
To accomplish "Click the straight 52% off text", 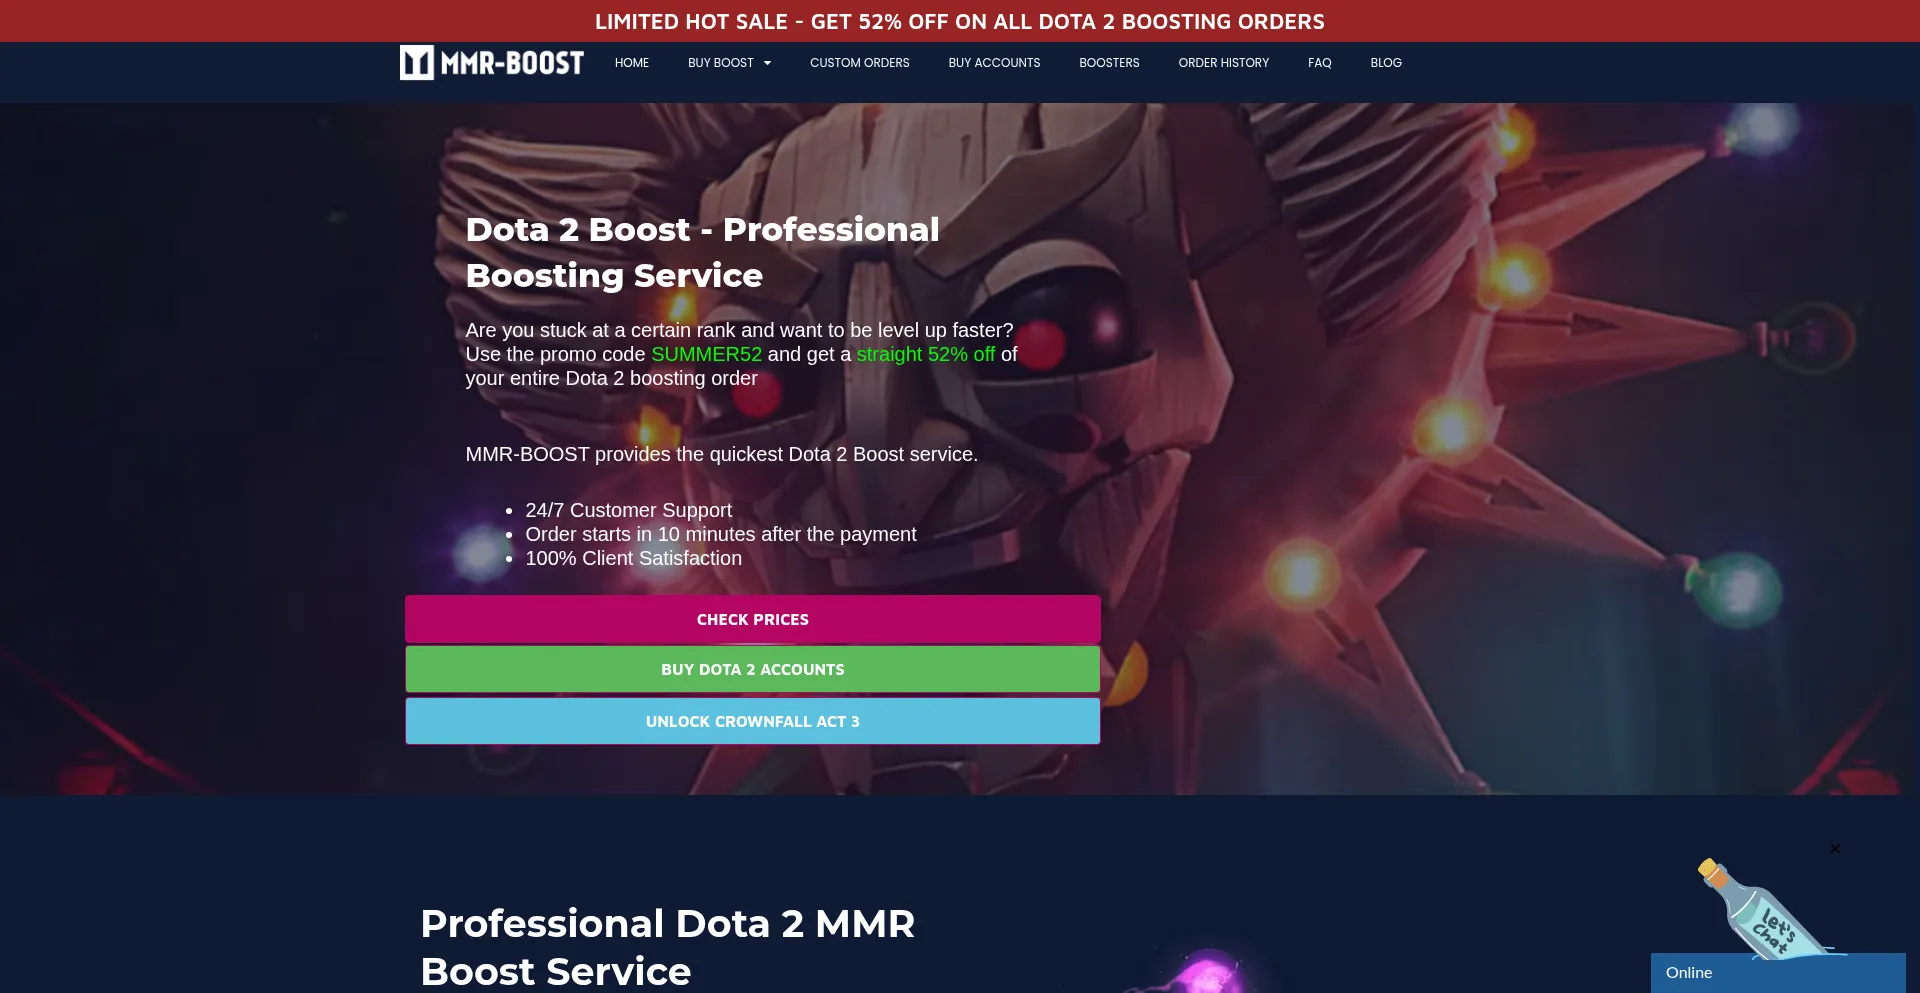I will (x=926, y=354).
